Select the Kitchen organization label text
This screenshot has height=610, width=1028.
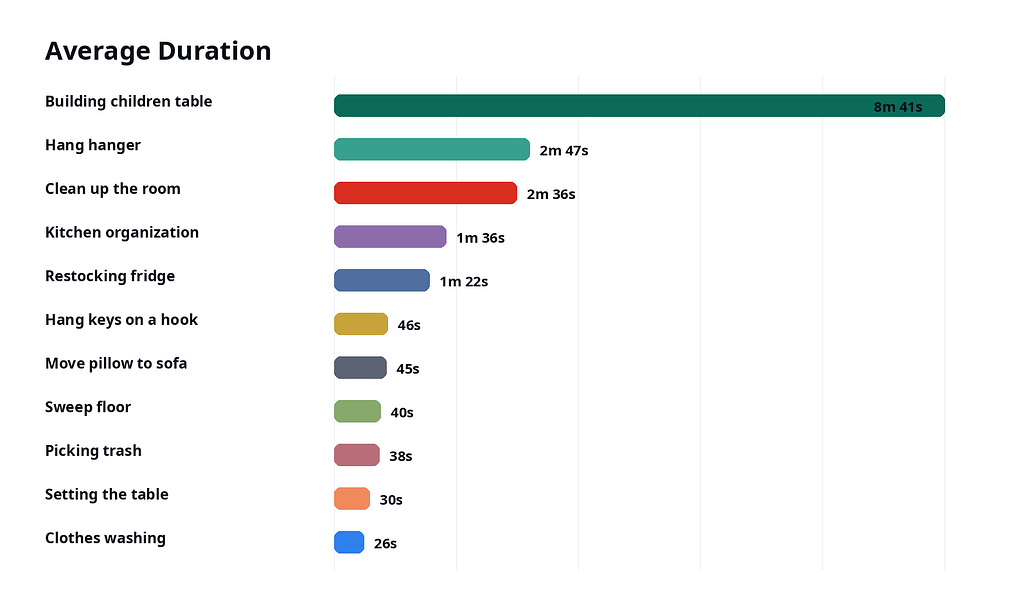(121, 233)
